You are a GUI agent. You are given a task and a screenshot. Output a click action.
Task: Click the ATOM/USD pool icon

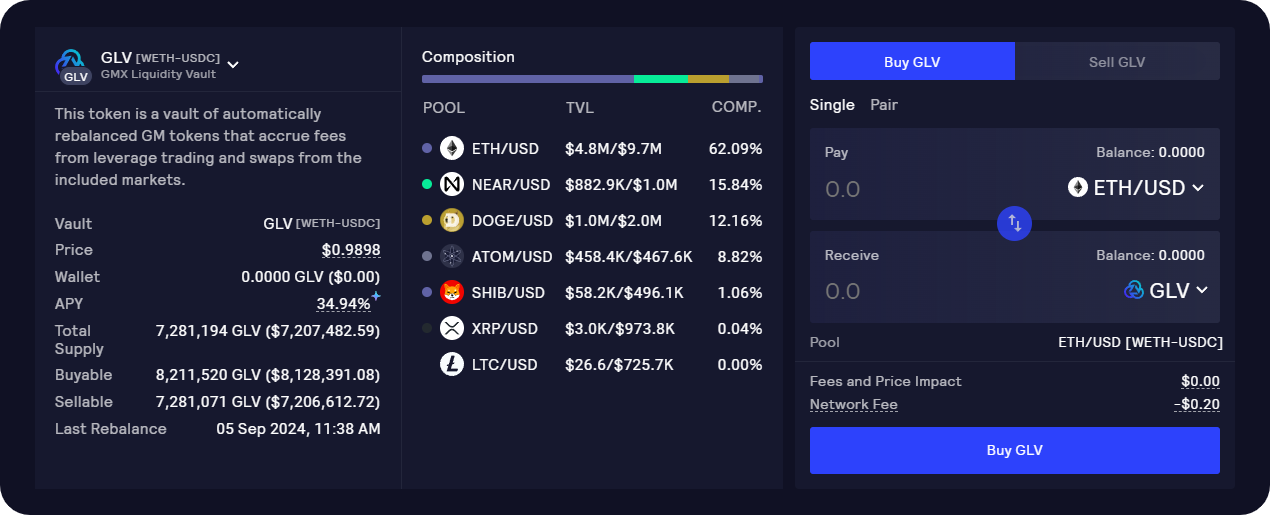click(452, 256)
